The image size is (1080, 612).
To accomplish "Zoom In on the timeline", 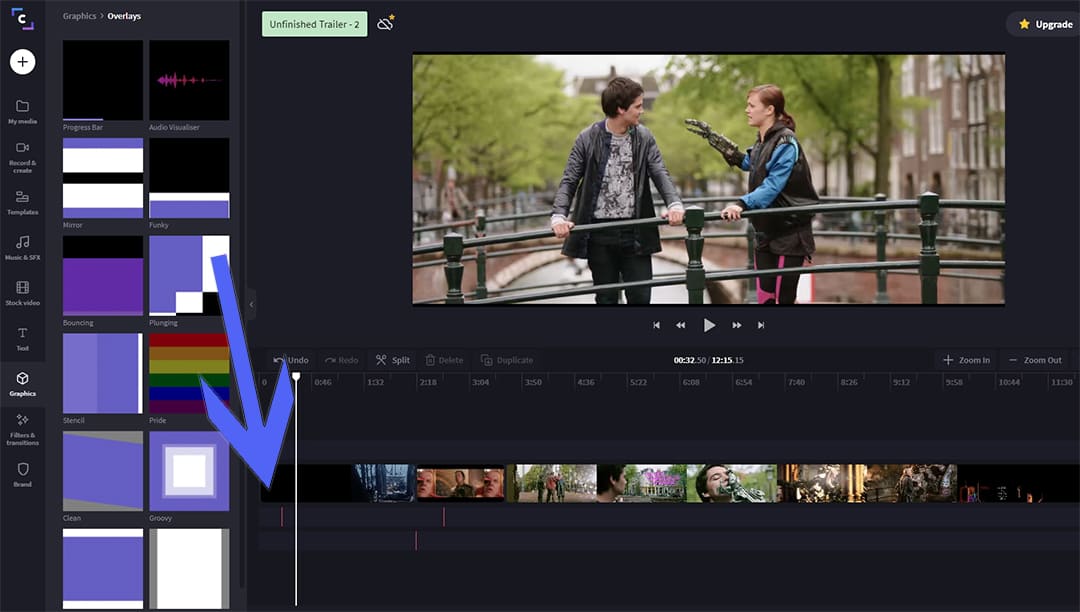I will (x=966, y=360).
